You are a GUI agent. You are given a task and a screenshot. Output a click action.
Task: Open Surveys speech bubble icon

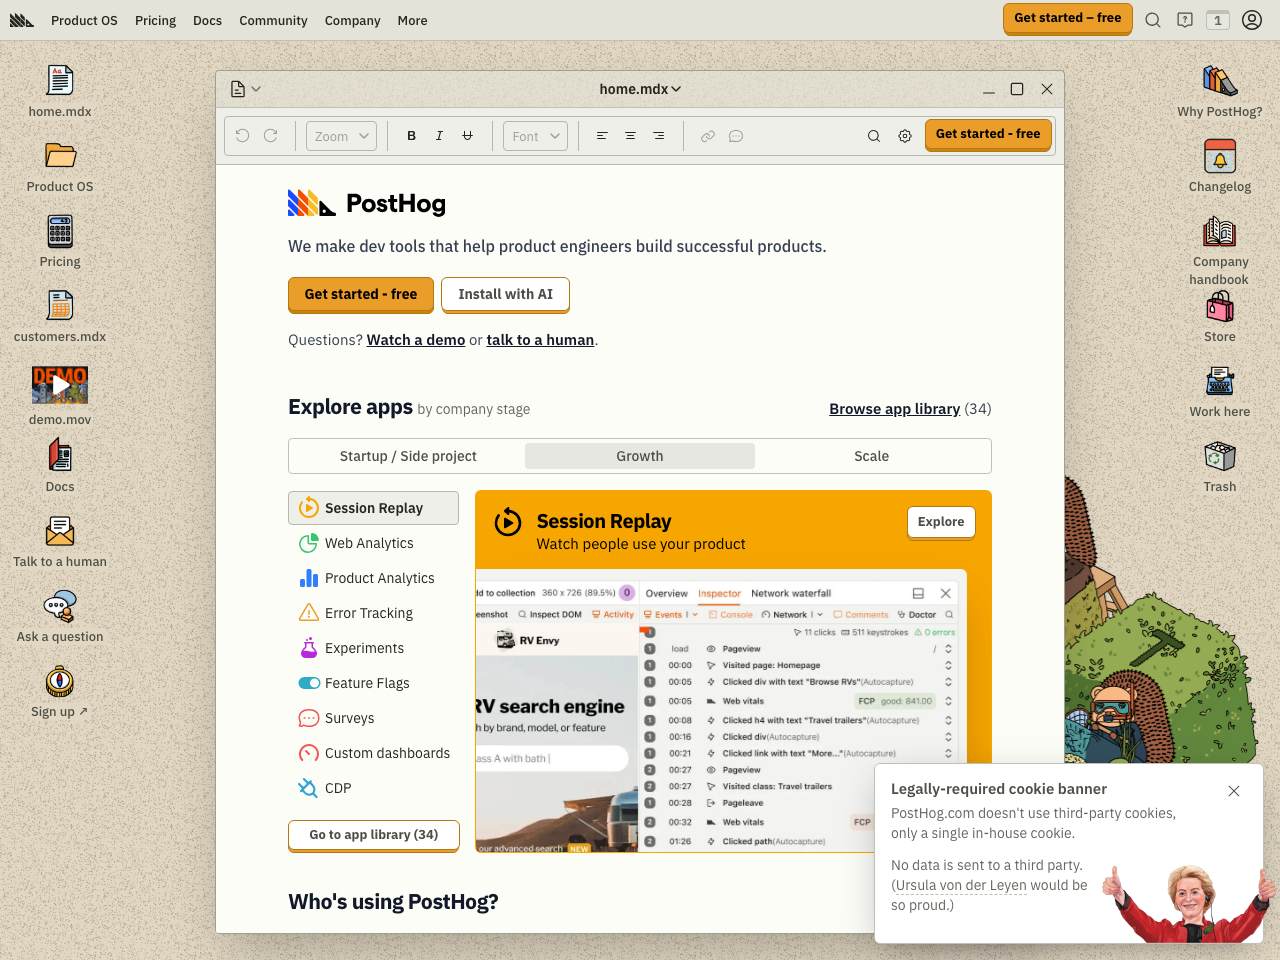(x=308, y=718)
